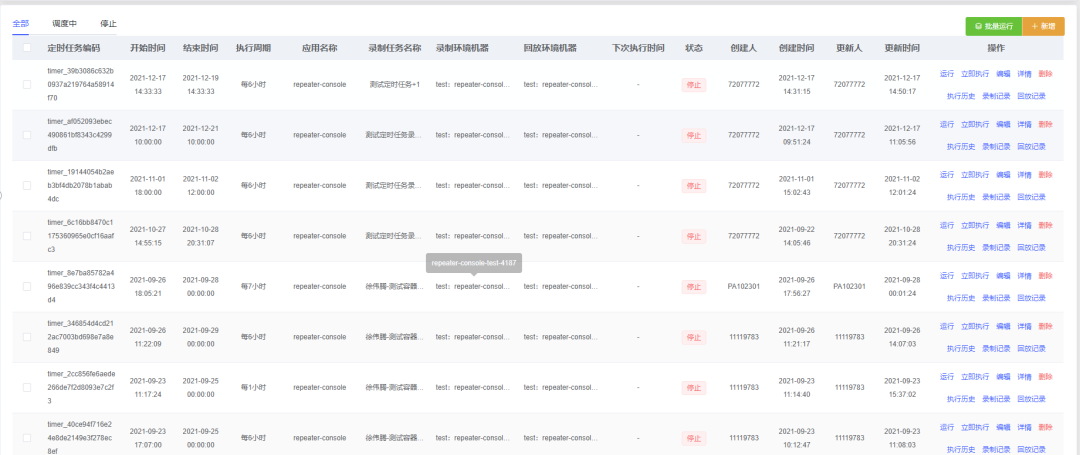Click 运行 for task timer_6c16bb8470c1
This screenshot has height=455, width=1080.
point(947,225)
